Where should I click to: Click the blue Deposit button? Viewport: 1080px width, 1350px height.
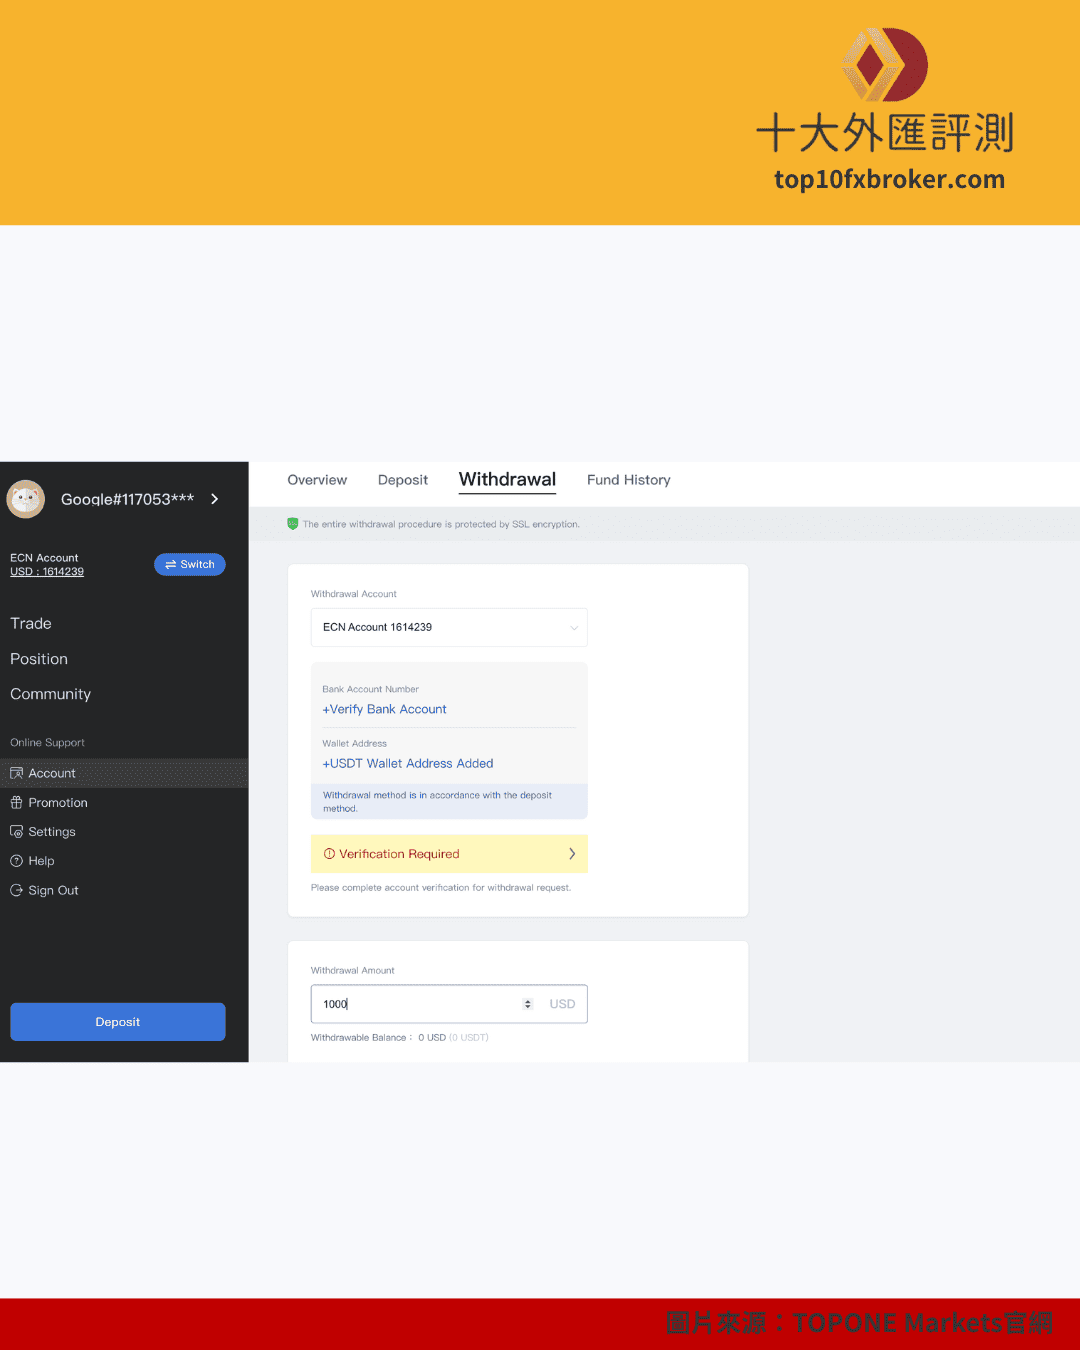[x=118, y=1022]
